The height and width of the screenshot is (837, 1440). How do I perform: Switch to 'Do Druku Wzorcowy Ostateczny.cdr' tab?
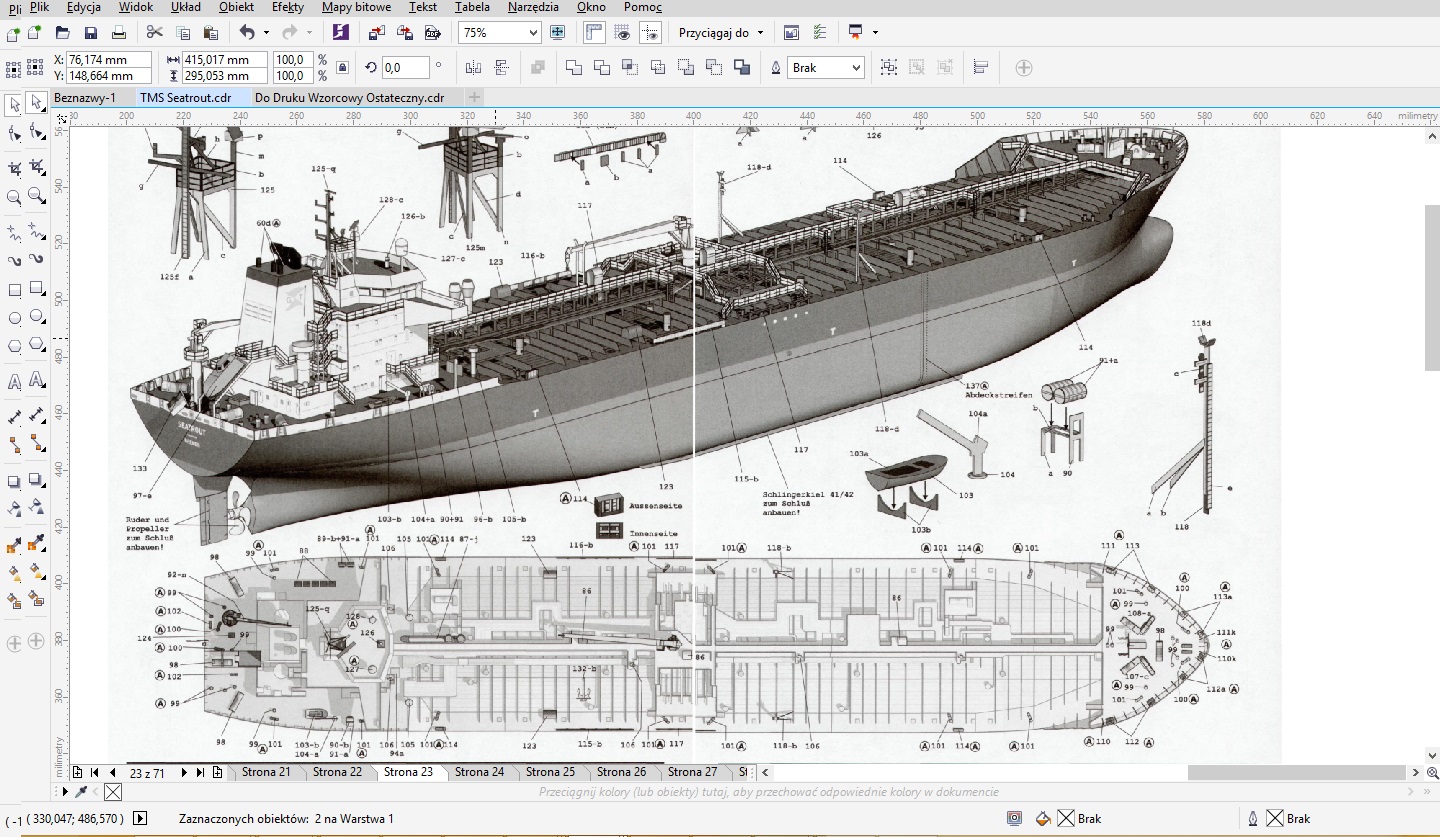click(349, 97)
